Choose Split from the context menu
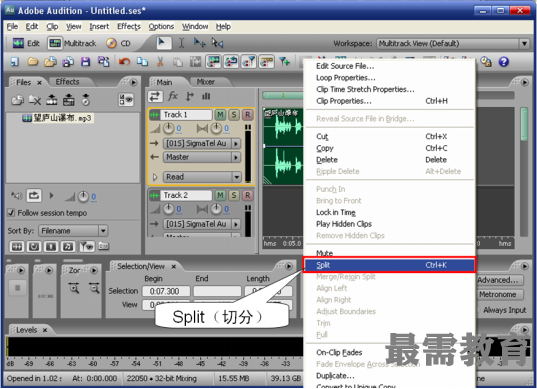Screen dimensions: 537x389 click(x=389, y=265)
